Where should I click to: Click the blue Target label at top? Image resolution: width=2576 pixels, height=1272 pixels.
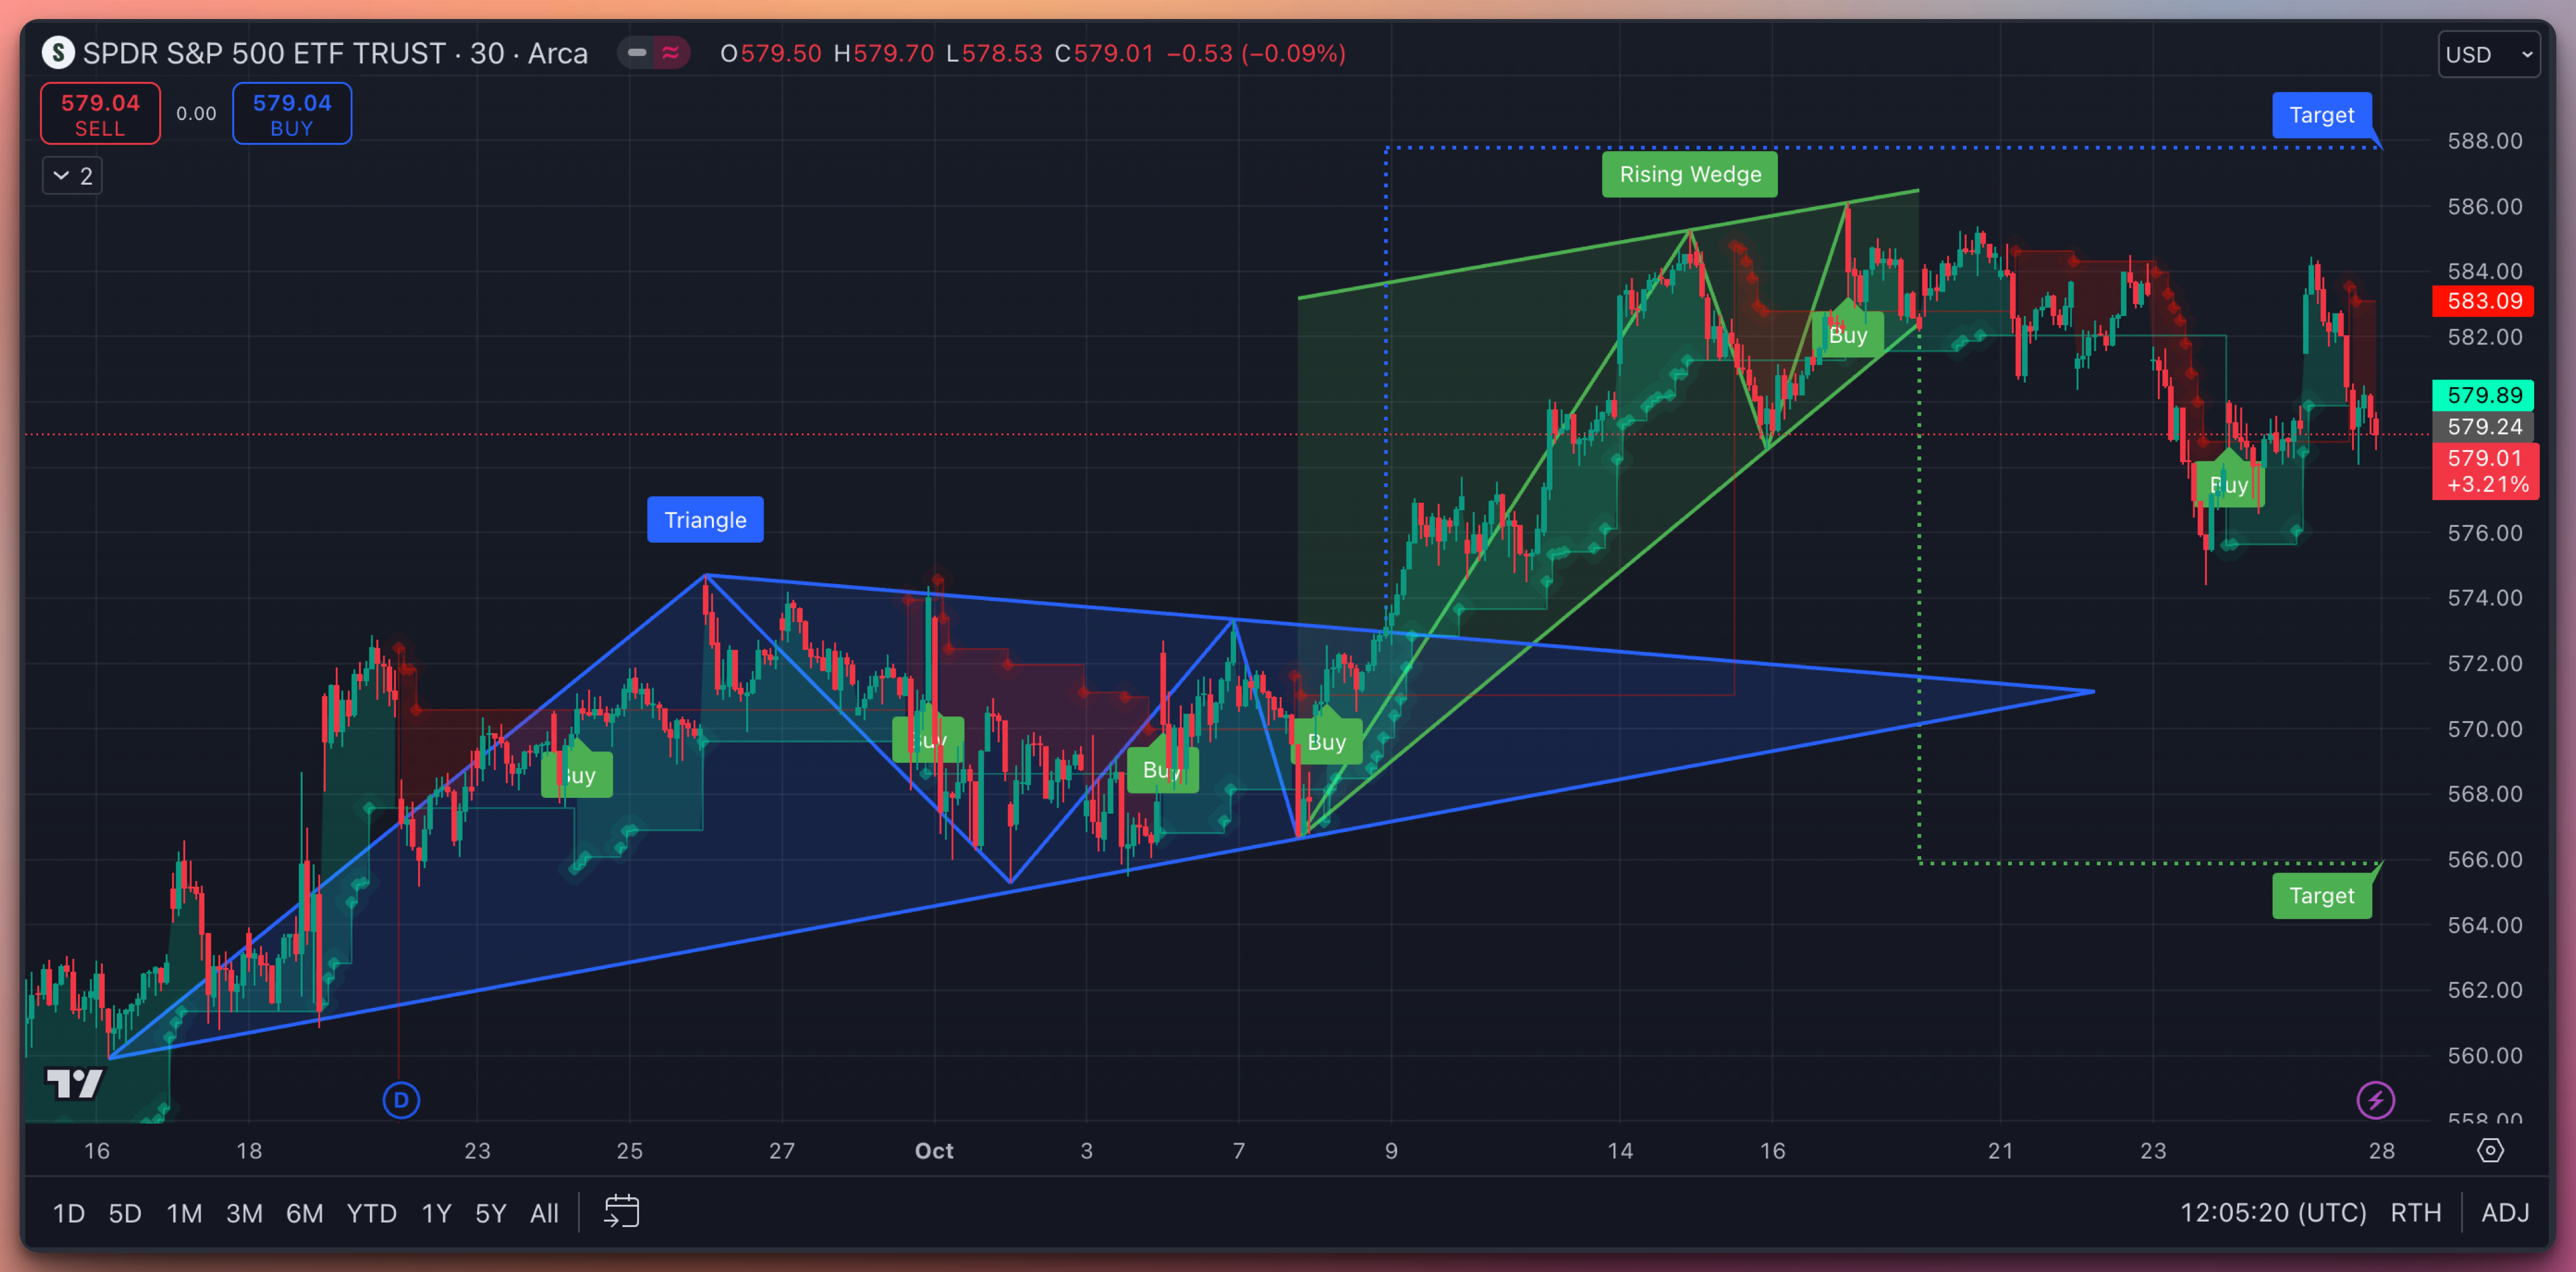[2321, 115]
